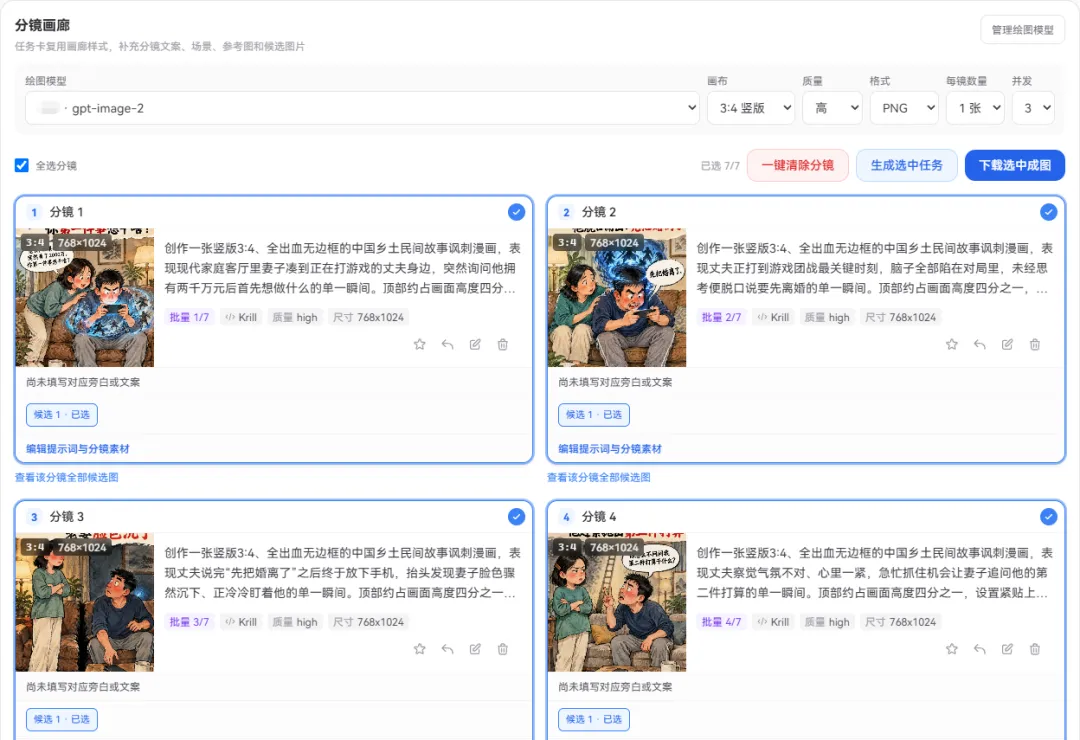Select the 候选 1 · 已选 tag in 分镜 1
Image resolution: width=1080 pixels, height=740 pixels.
62,415
